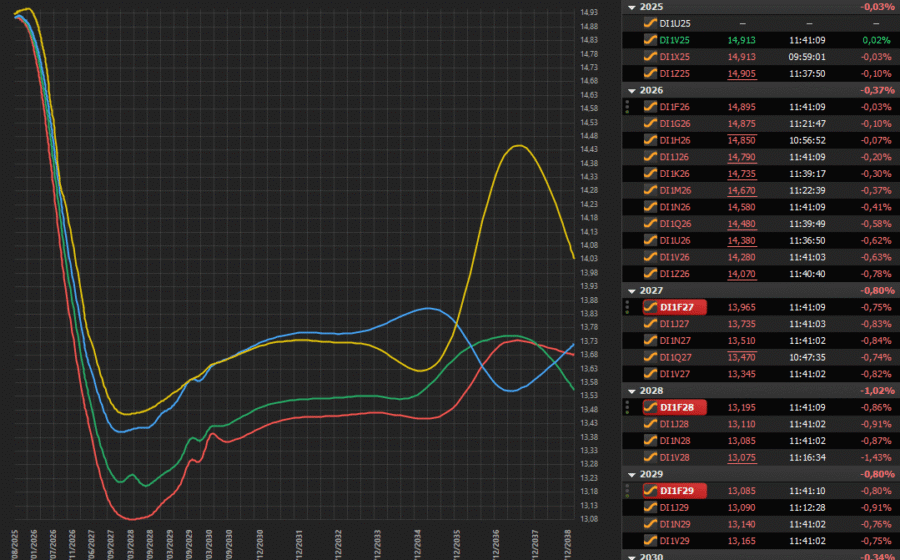The width and height of the screenshot is (900, 560).
Task: Click the DI1V29 contract name
Action: coord(674,540)
